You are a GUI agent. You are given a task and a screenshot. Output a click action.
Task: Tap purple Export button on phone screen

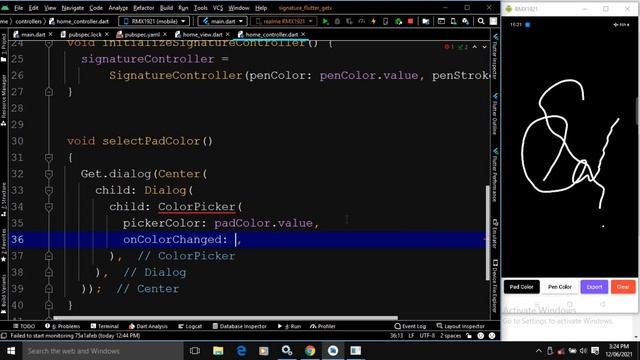pyautogui.click(x=594, y=287)
